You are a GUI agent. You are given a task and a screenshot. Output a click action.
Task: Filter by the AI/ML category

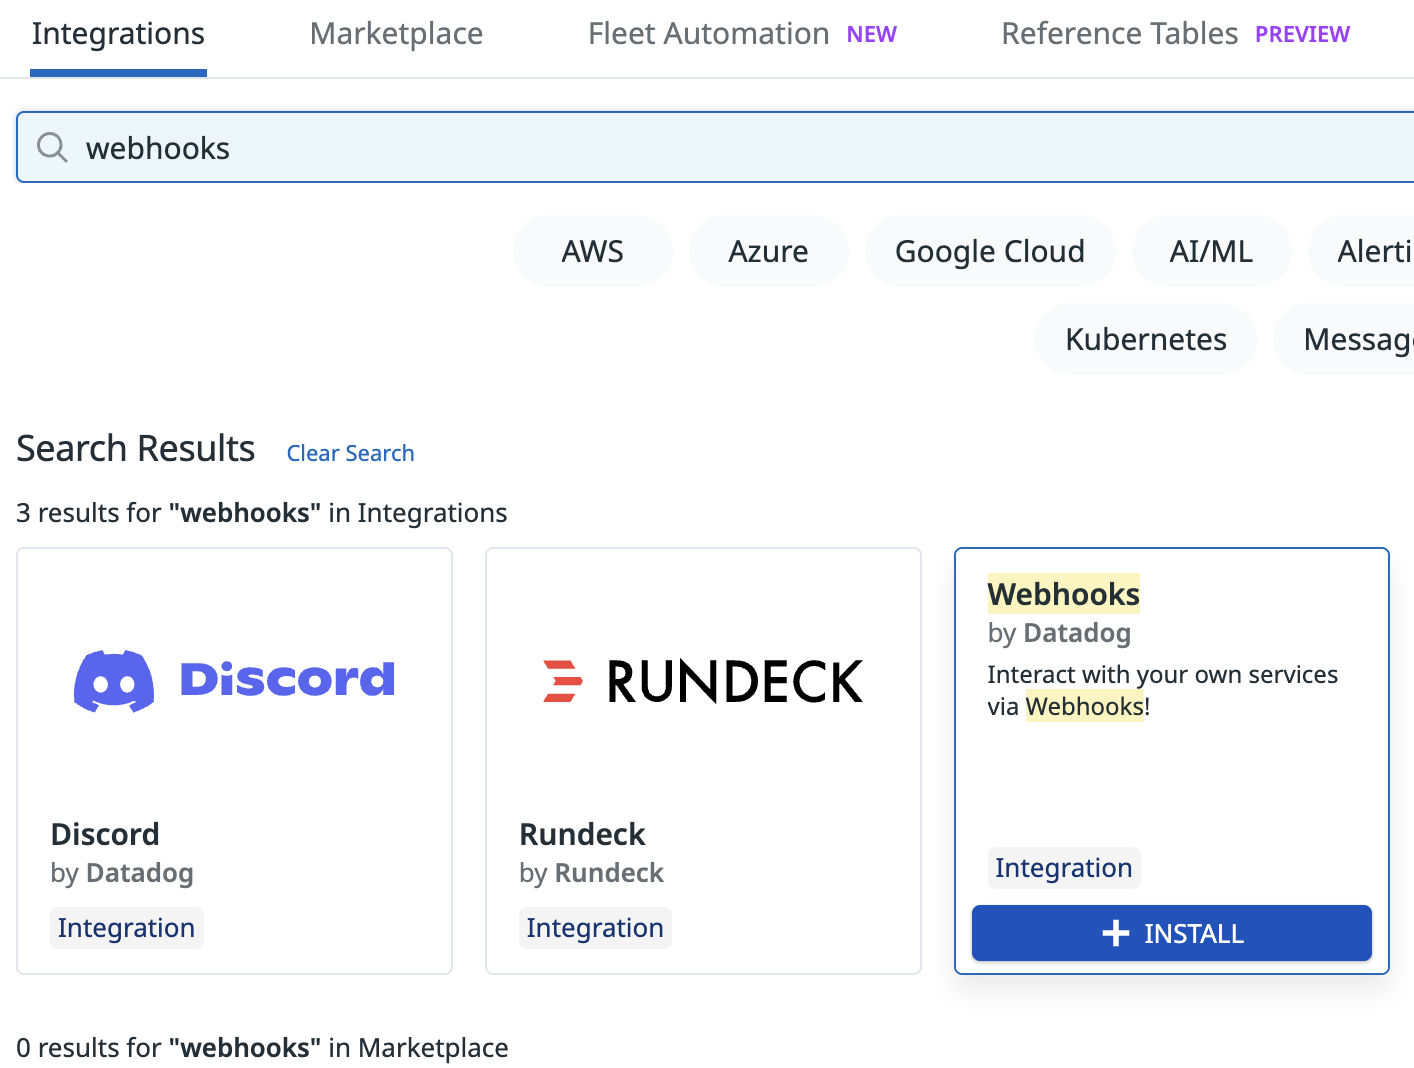pos(1211,251)
